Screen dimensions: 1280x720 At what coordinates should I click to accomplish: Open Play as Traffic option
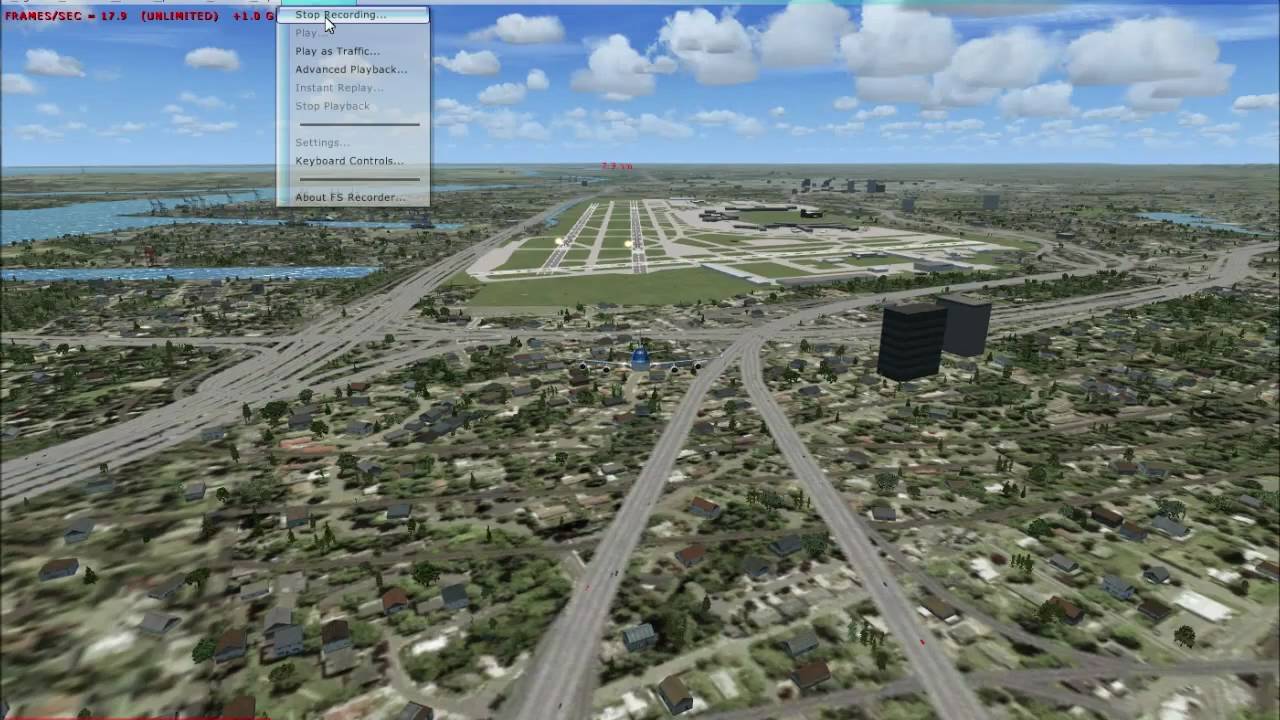(353, 51)
